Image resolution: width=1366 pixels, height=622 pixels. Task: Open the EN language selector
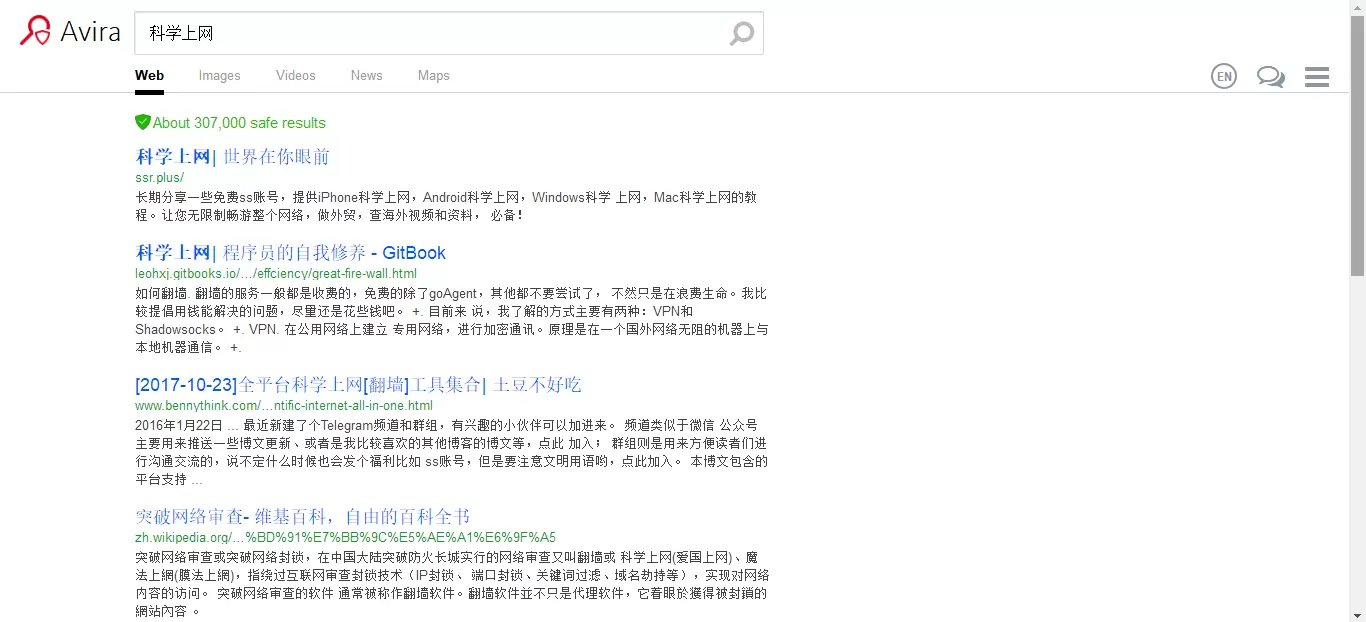[x=1223, y=76]
